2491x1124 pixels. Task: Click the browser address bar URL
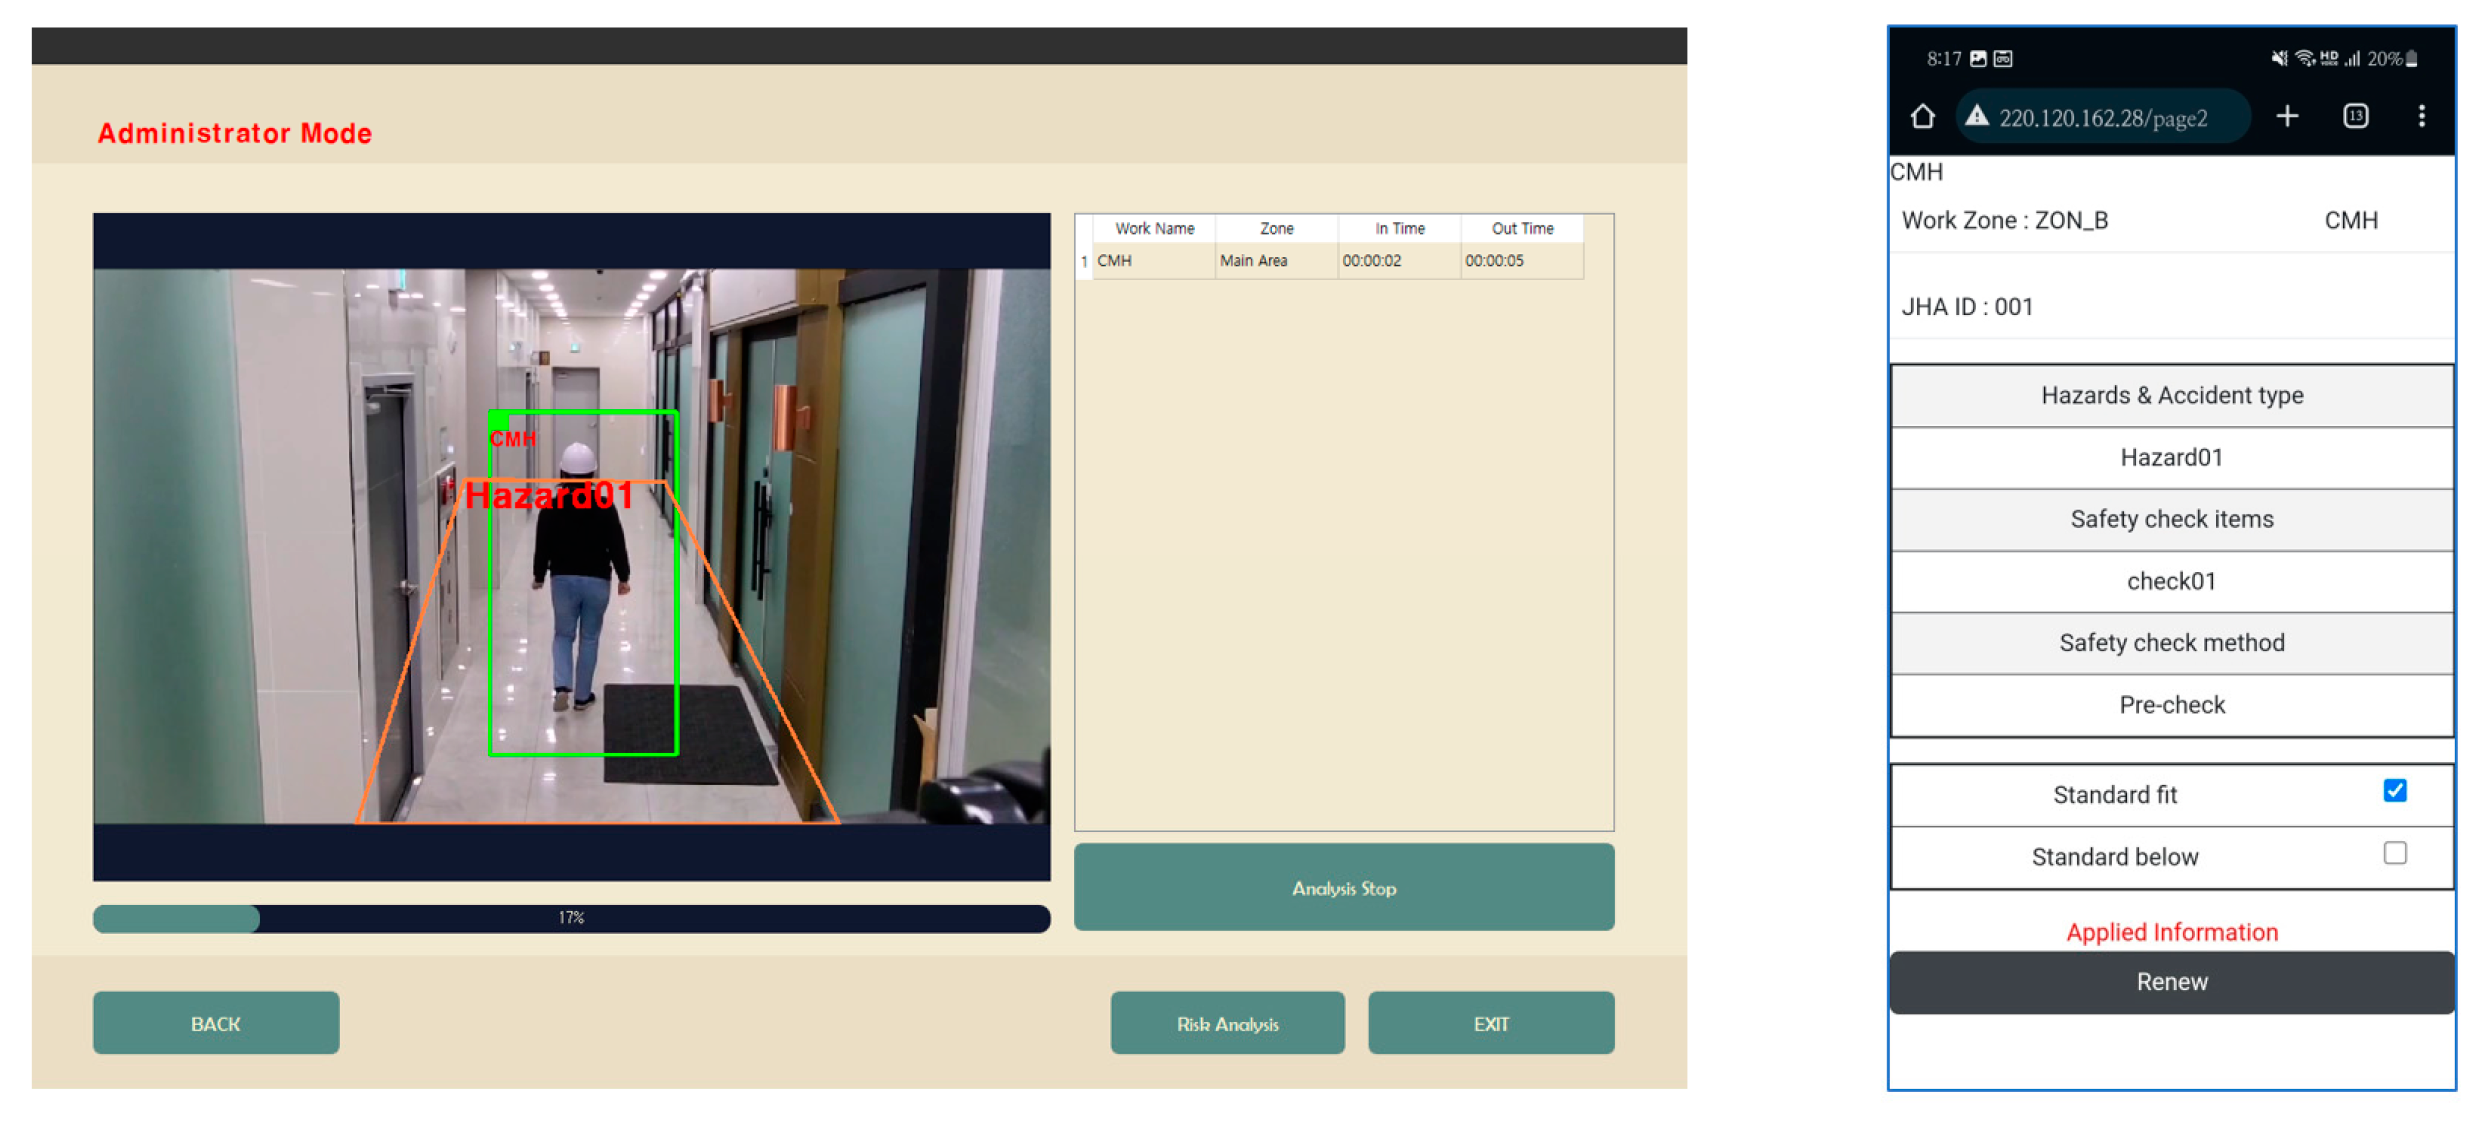click(2102, 119)
